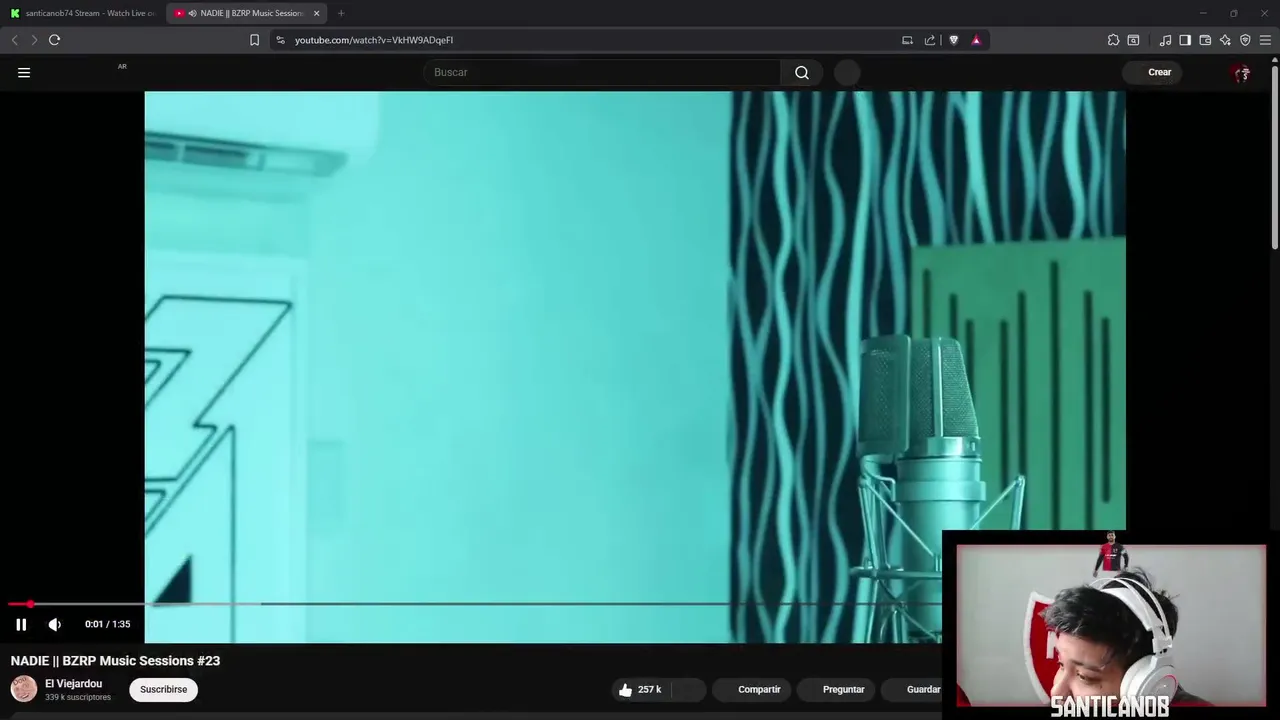The width and height of the screenshot is (1280, 720).
Task: Open the YouTube hamburger guide menu
Action: pos(24,72)
